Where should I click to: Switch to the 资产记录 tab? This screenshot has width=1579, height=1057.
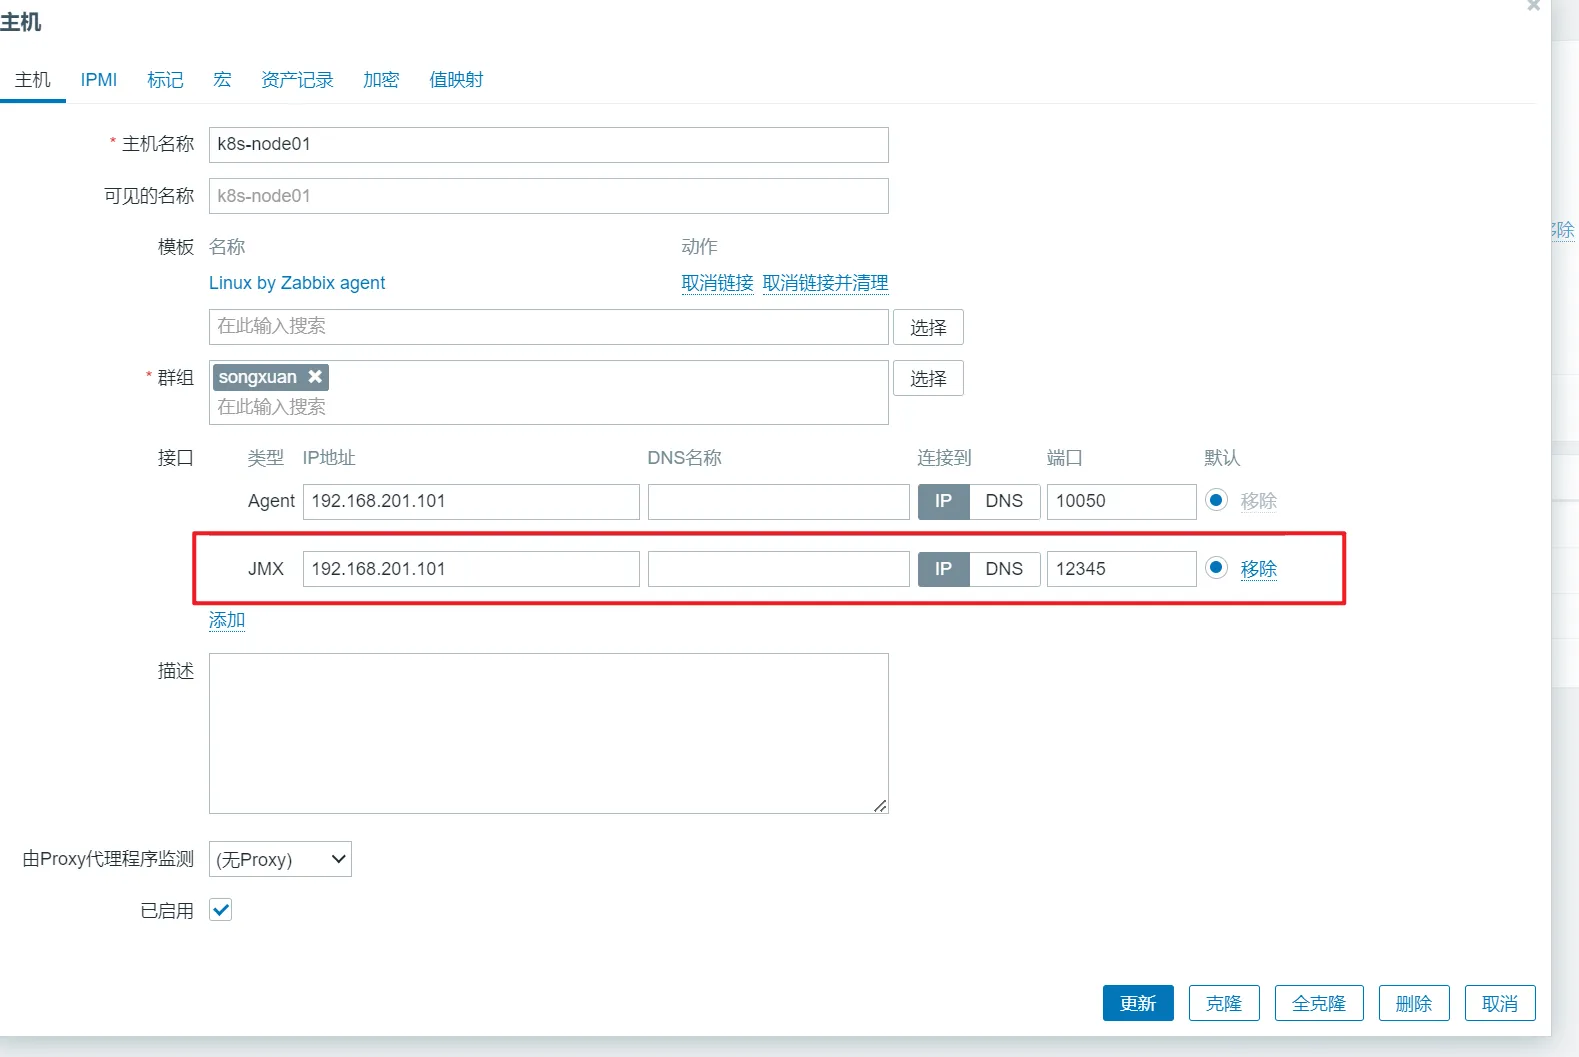click(x=297, y=80)
